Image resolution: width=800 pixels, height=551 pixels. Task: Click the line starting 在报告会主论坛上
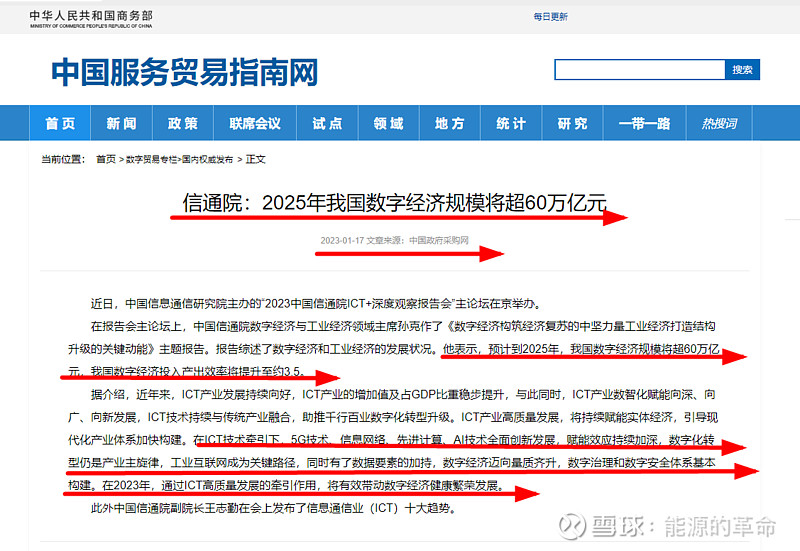pyautogui.click(x=403, y=326)
